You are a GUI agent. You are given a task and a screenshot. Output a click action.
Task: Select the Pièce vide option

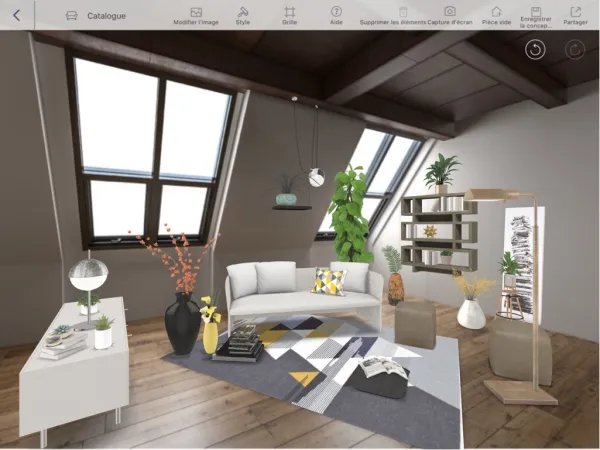(x=496, y=11)
